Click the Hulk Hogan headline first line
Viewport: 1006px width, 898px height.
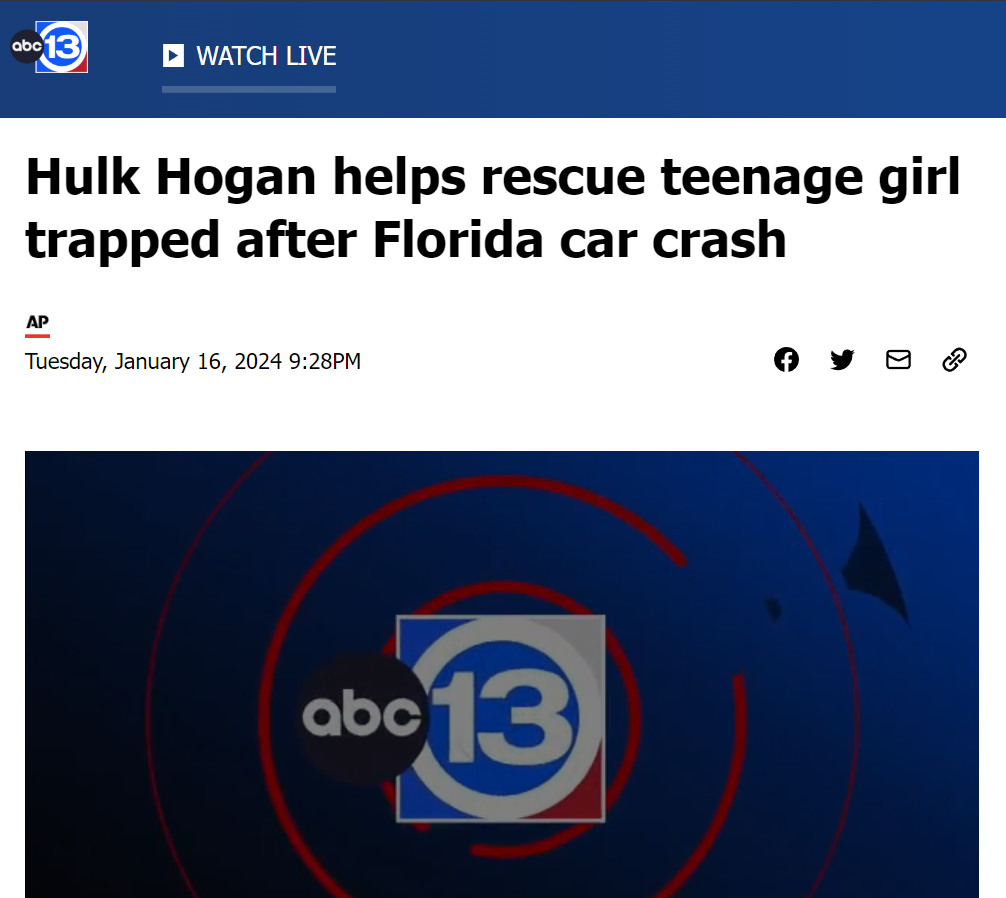pos(492,177)
